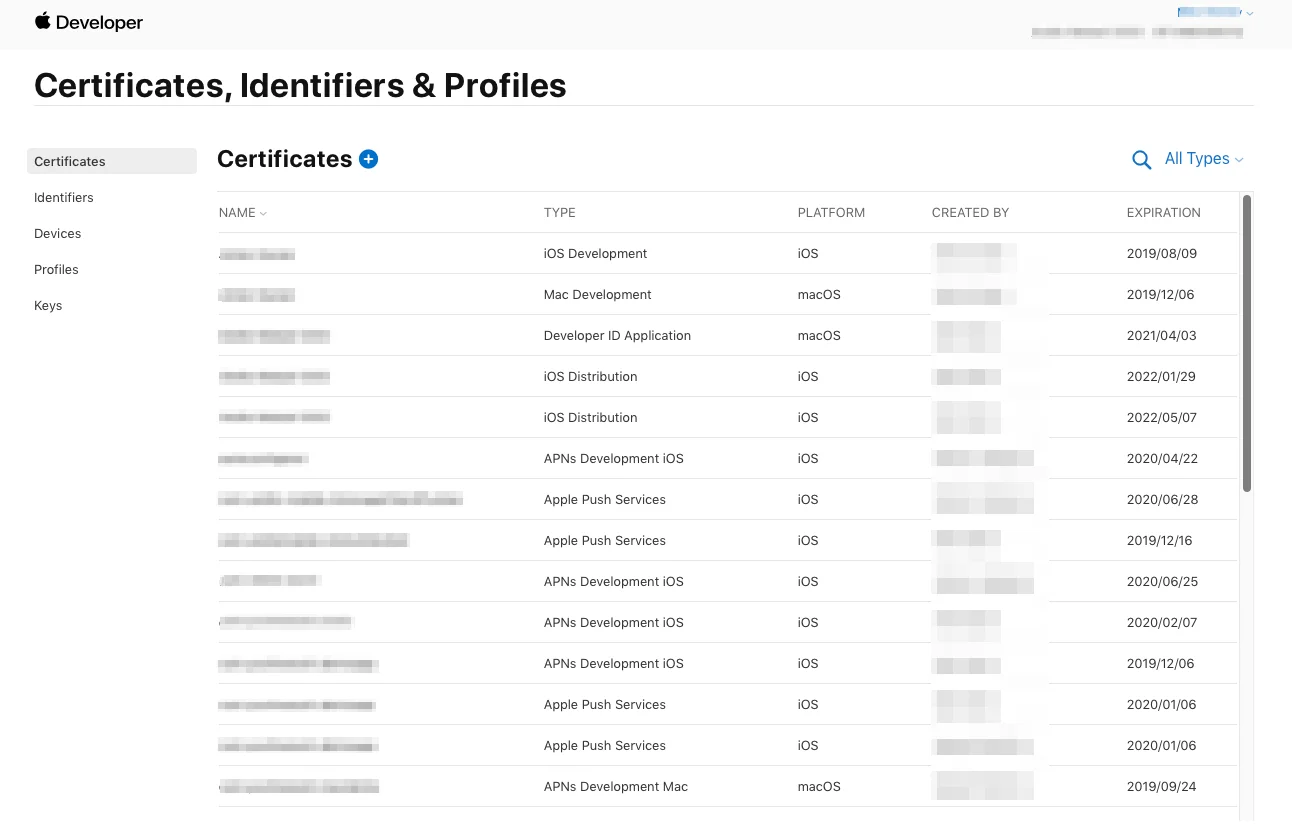Open Identifiers in the sidebar
This screenshot has height=835, width=1292.
click(64, 197)
